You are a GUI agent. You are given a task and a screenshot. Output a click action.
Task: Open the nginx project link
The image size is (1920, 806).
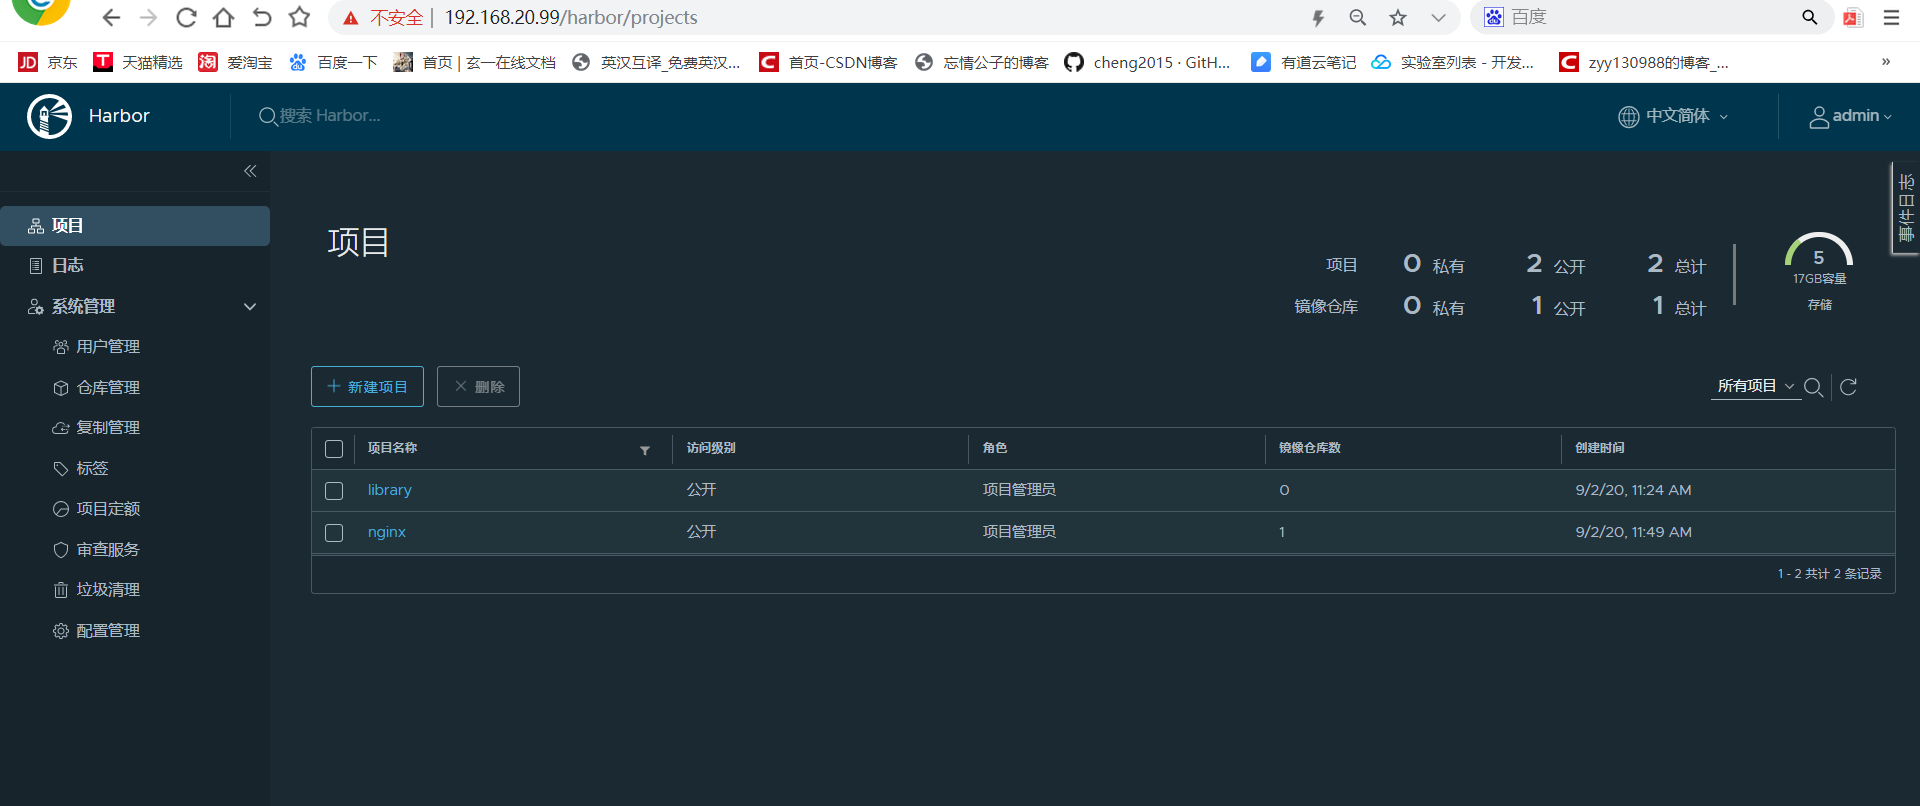point(387,532)
